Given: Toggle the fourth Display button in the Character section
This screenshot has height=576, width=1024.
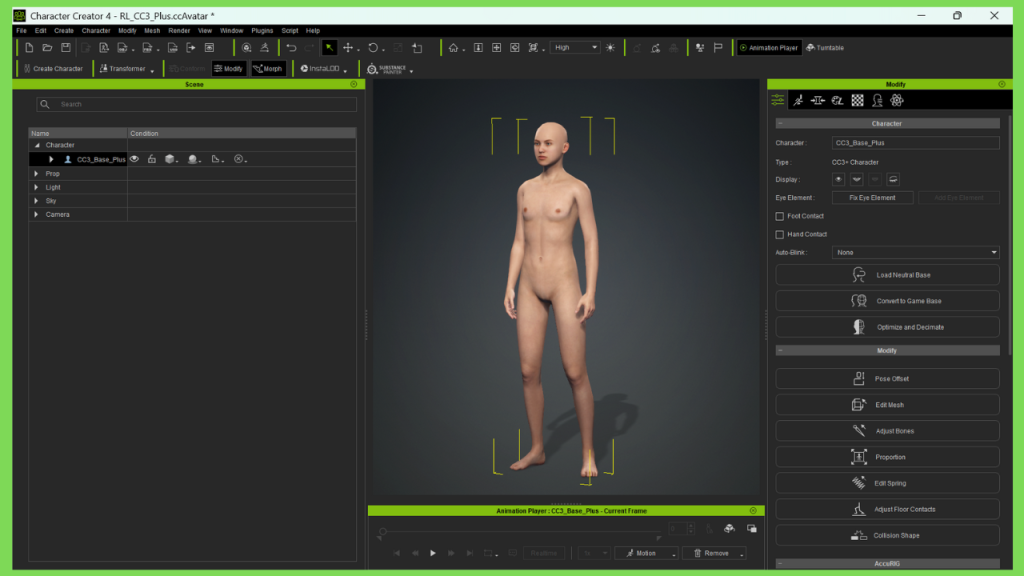Looking at the screenshot, I should (x=893, y=179).
